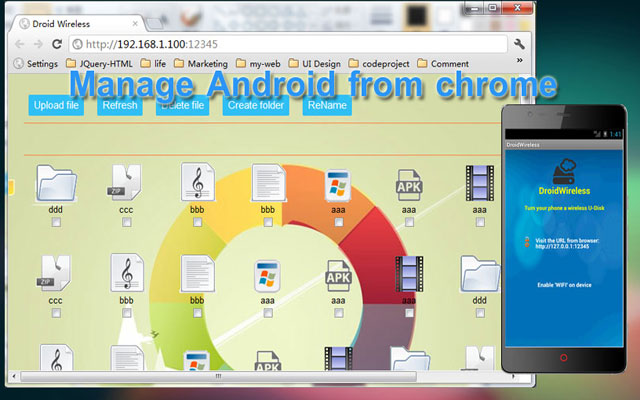Tick the checkbox under second row ddd folder

(x=480, y=313)
